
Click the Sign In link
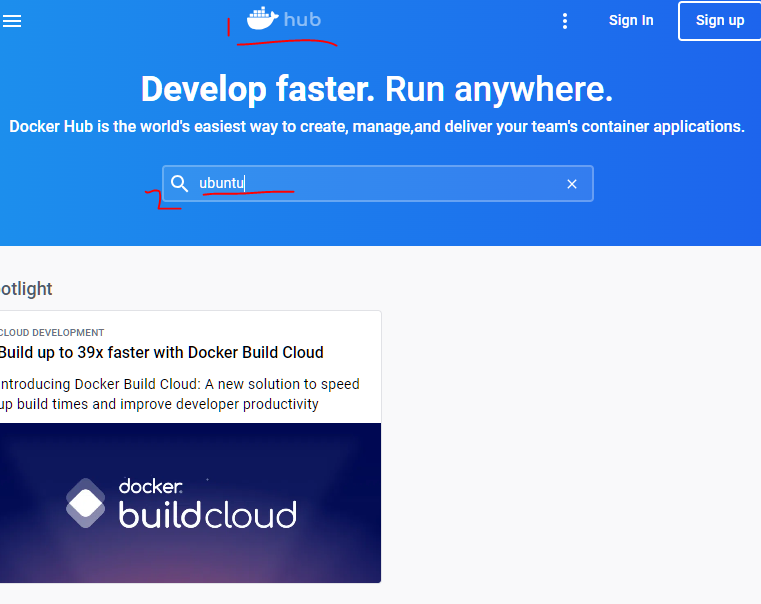(x=631, y=20)
